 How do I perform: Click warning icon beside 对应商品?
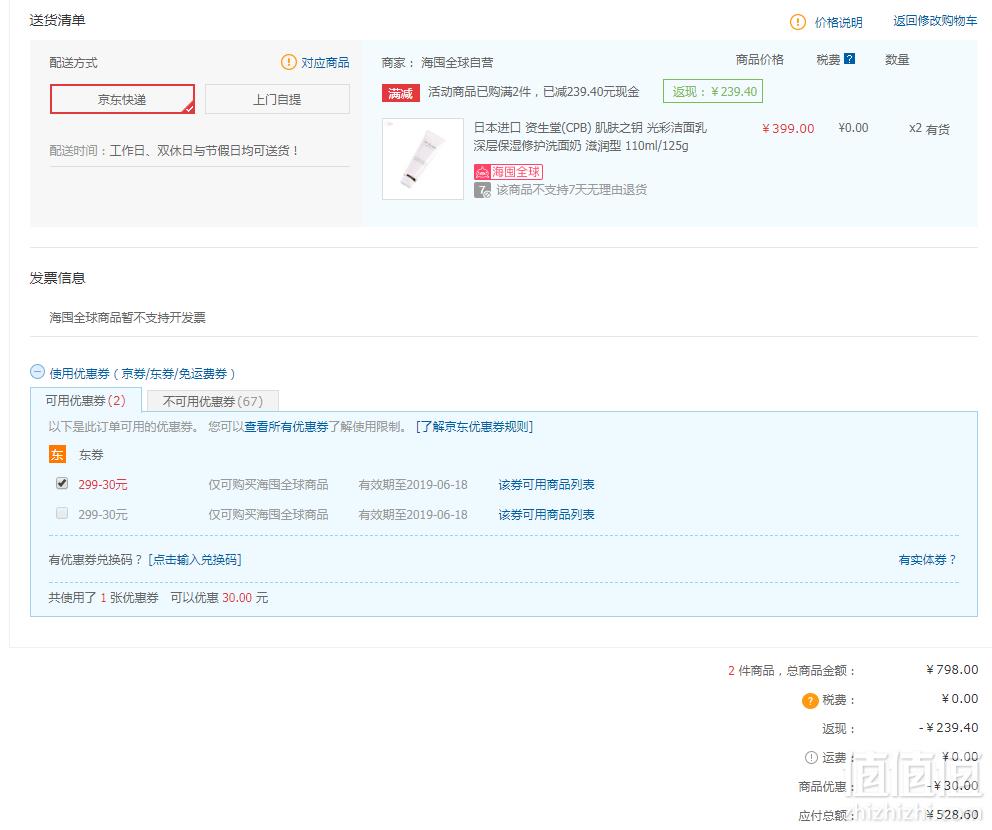[288, 62]
